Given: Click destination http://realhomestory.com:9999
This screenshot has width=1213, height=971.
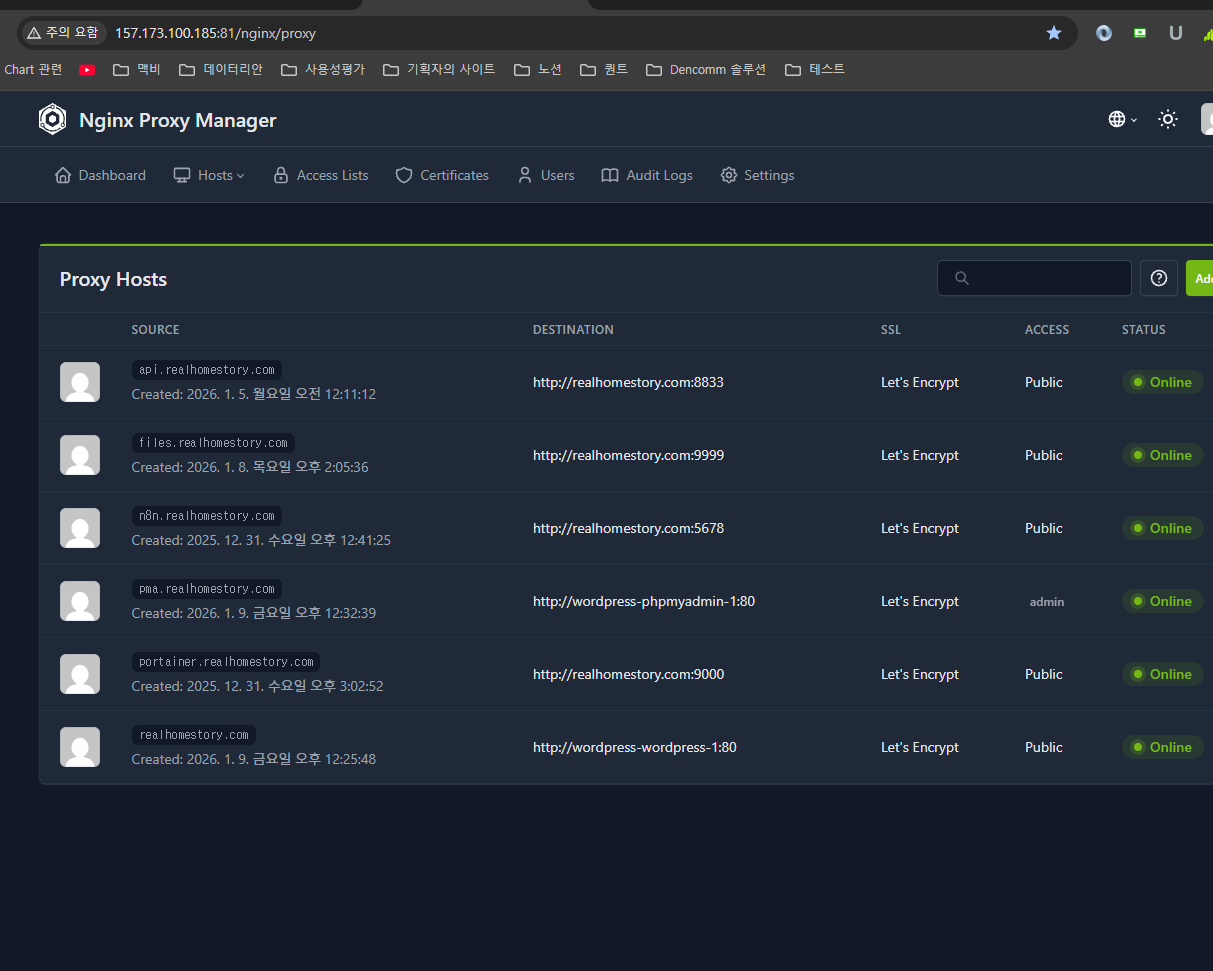Looking at the screenshot, I should (628, 455).
